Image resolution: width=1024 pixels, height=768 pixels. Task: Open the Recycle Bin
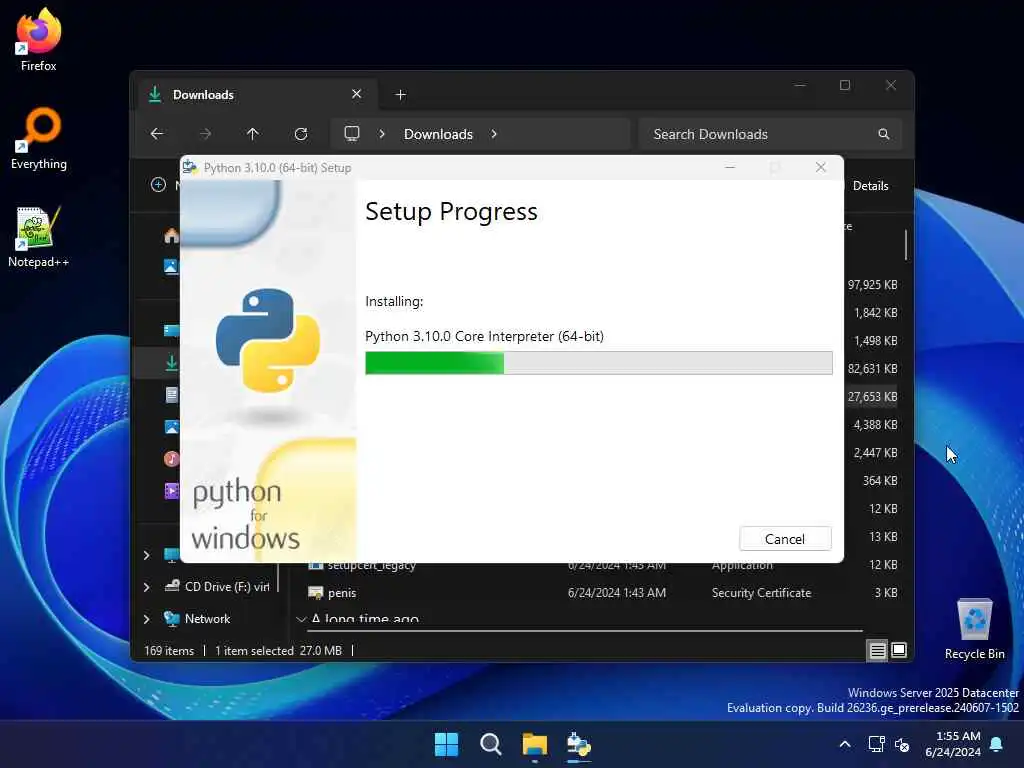974,629
